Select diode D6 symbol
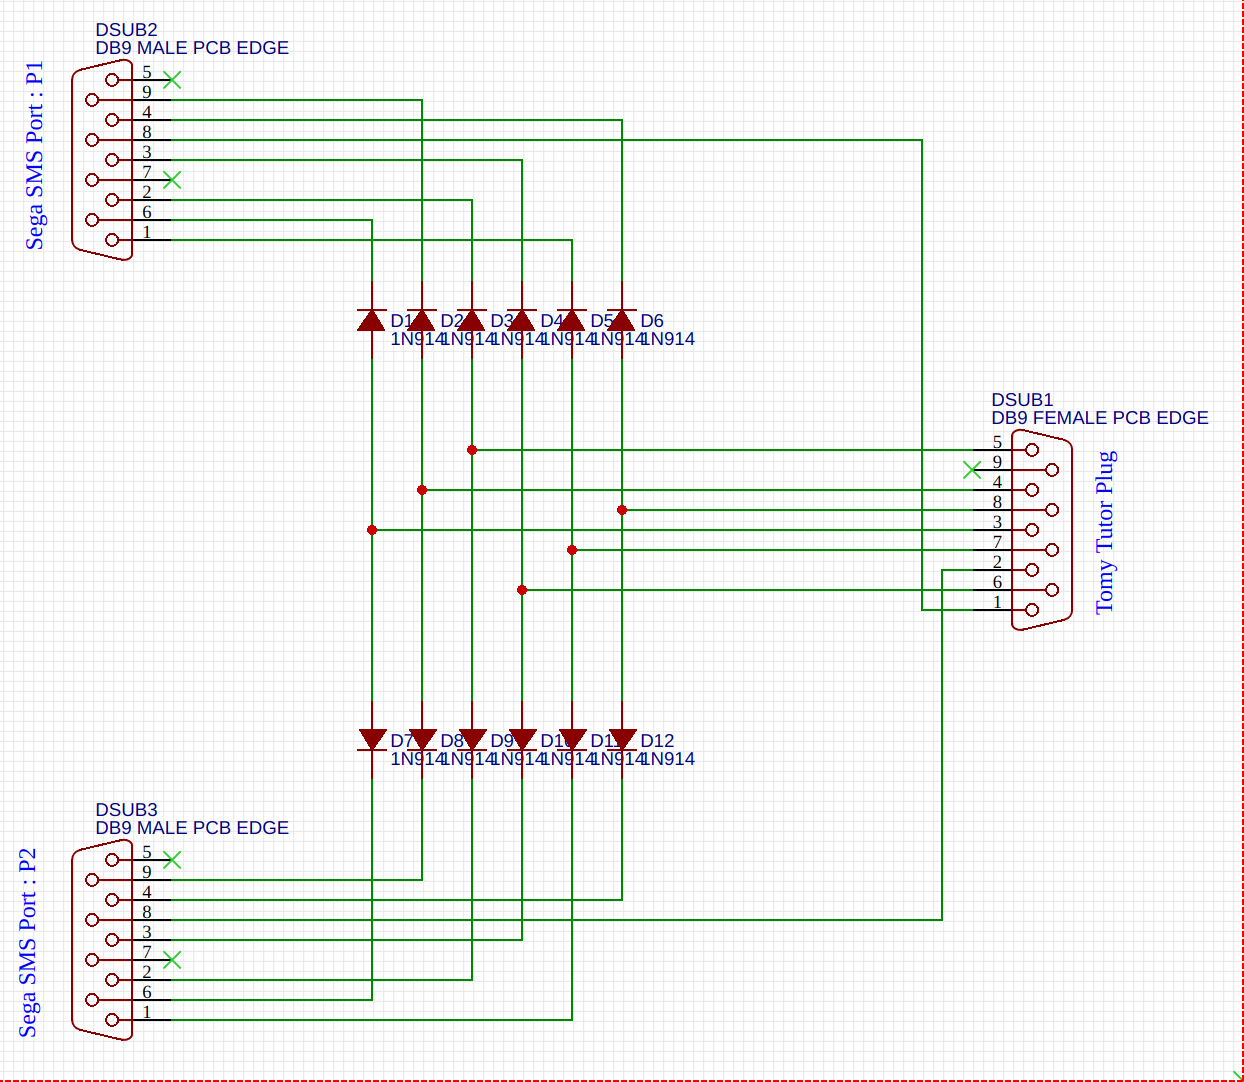1244x1082 pixels. pyautogui.click(x=622, y=320)
